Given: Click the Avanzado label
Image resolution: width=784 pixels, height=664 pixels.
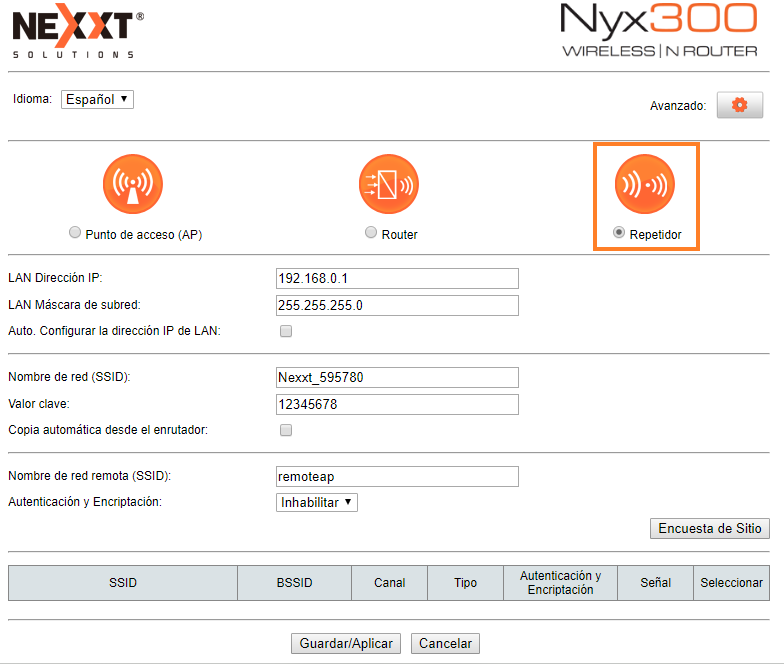Looking at the screenshot, I should click(678, 106).
